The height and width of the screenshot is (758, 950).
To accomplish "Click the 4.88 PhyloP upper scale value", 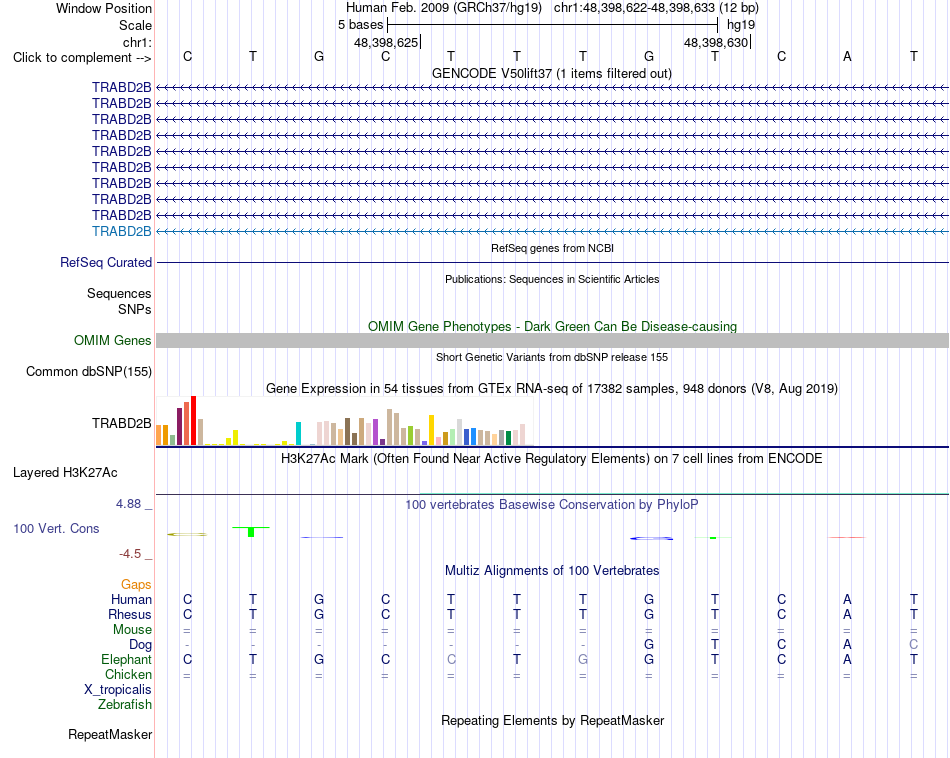I will tap(128, 504).
